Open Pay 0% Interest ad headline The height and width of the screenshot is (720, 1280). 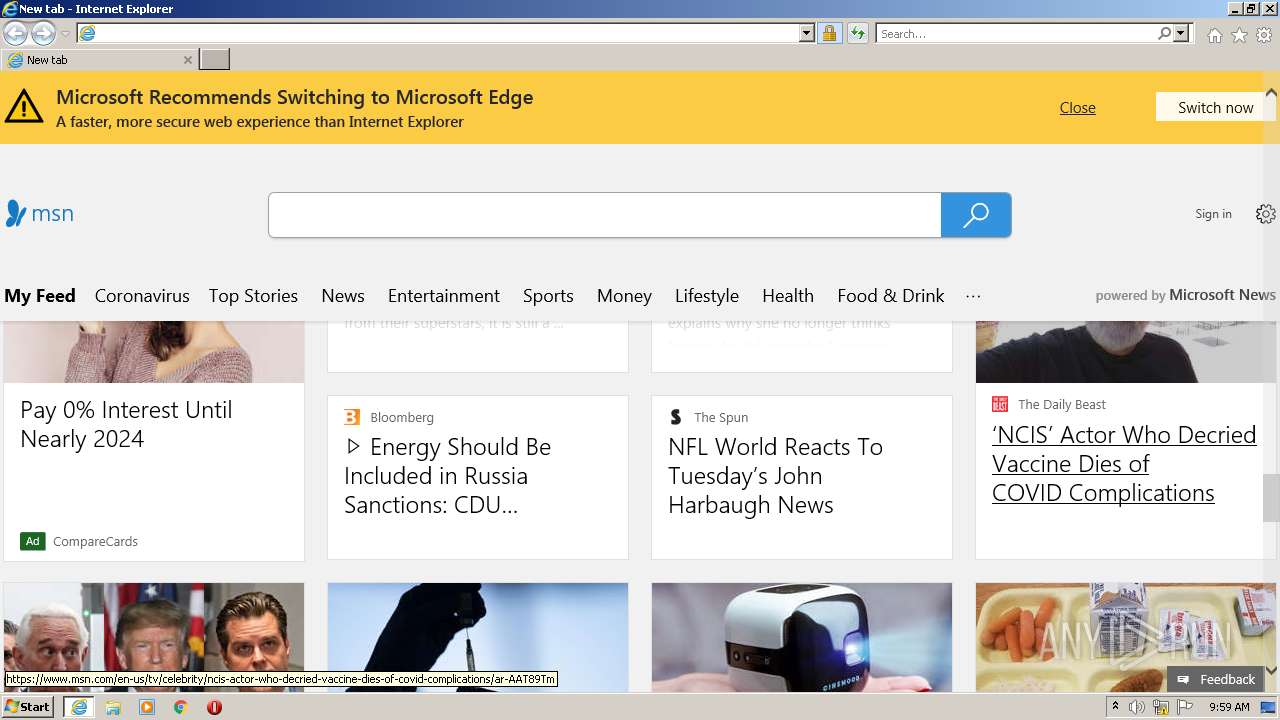tap(126, 424)
